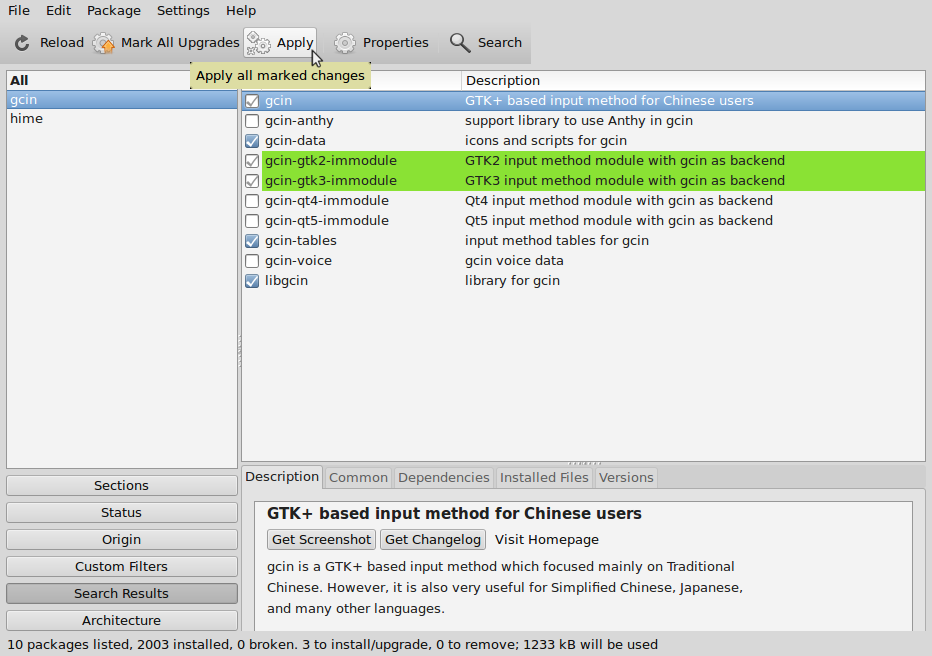The height and width of the screenshot is (656, 932).
Task: Show the Search Results view
Action: (122, 594)
